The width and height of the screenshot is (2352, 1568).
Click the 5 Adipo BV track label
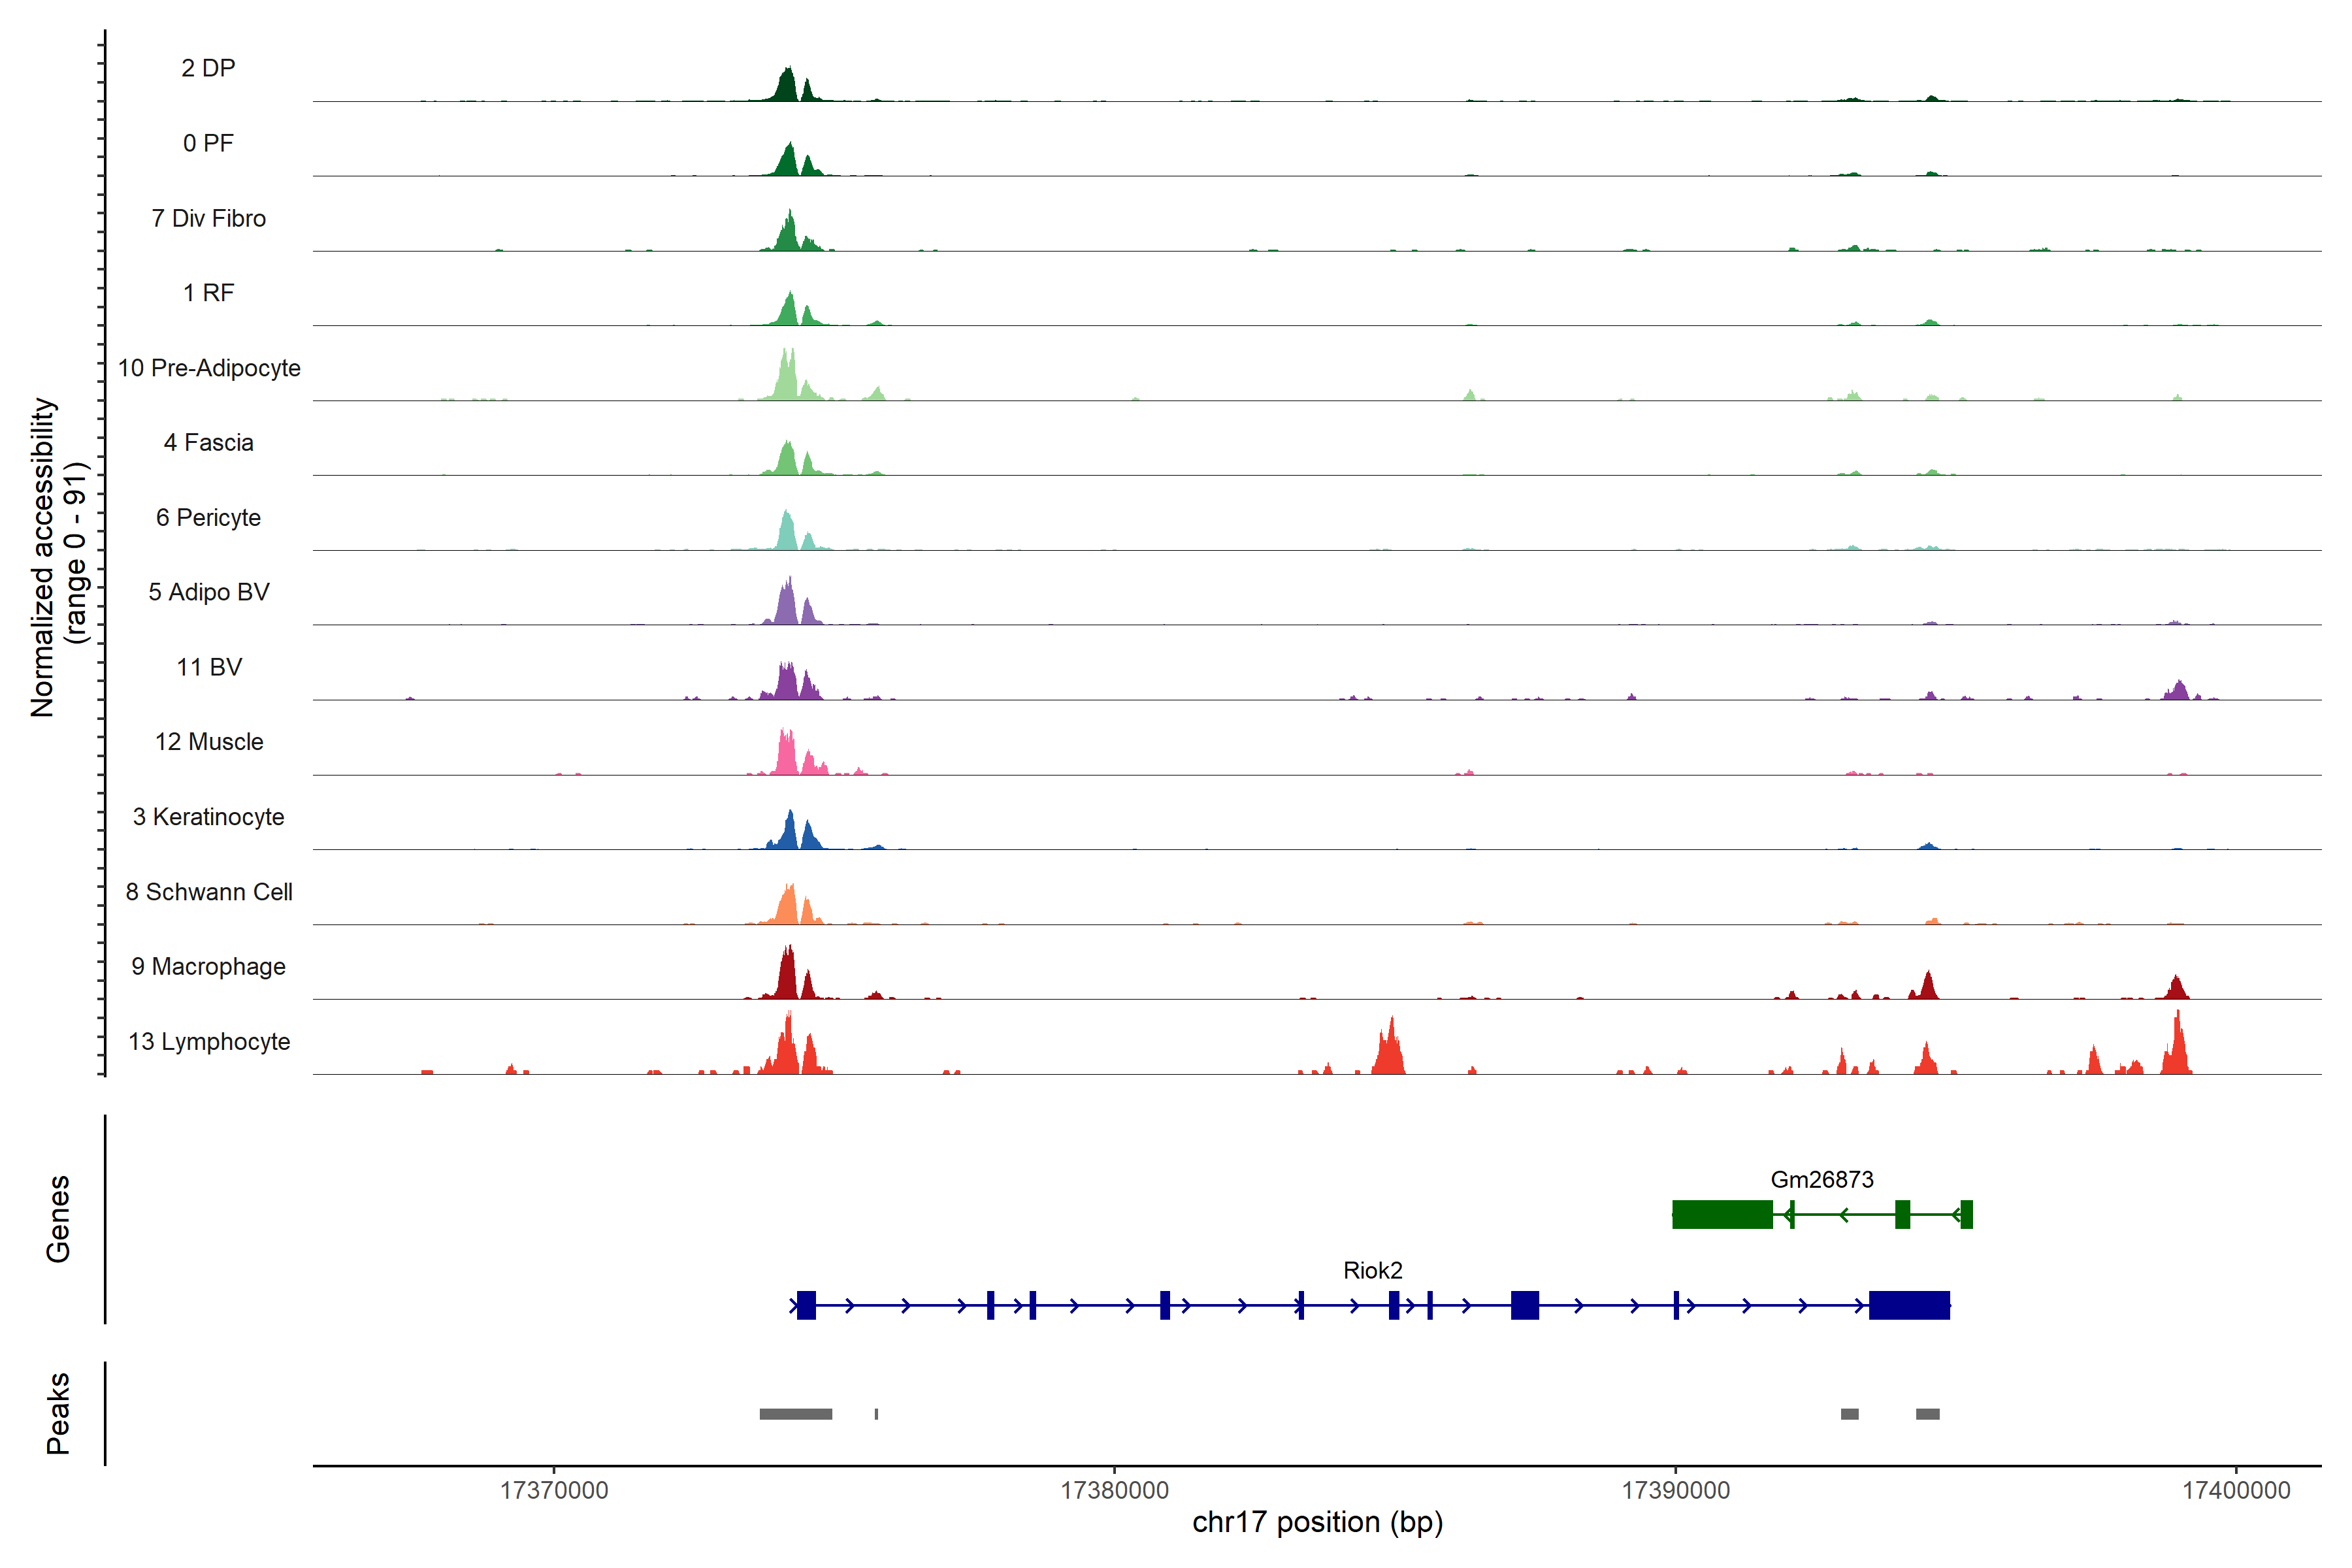(208, 592)
